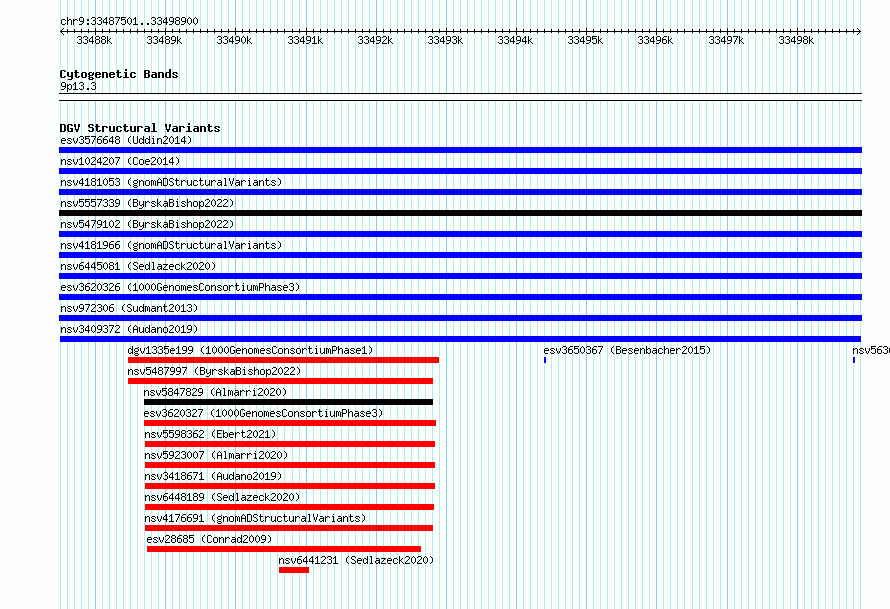
Task: Open the nsv5923007 (Almarri2020) label
Action: pyautogui.click(x=216, y=455)
